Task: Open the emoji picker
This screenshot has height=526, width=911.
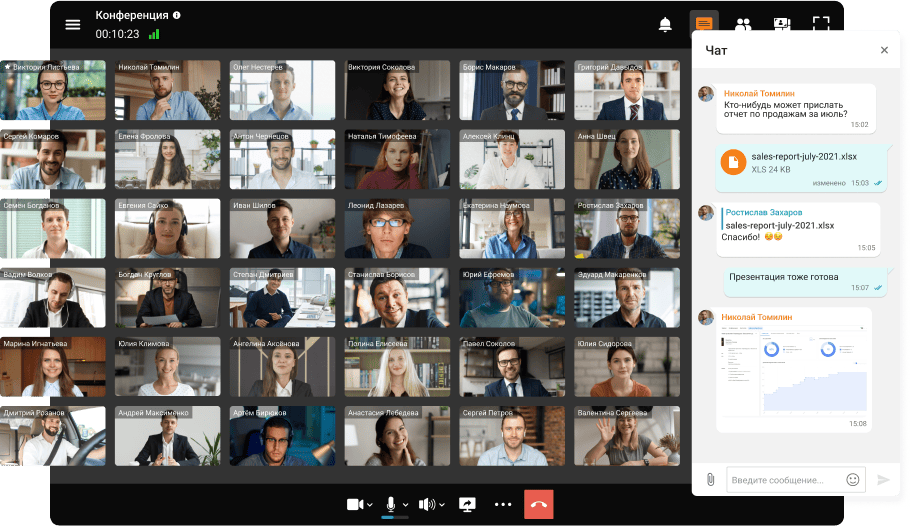Action: click(x=853, y=479)
